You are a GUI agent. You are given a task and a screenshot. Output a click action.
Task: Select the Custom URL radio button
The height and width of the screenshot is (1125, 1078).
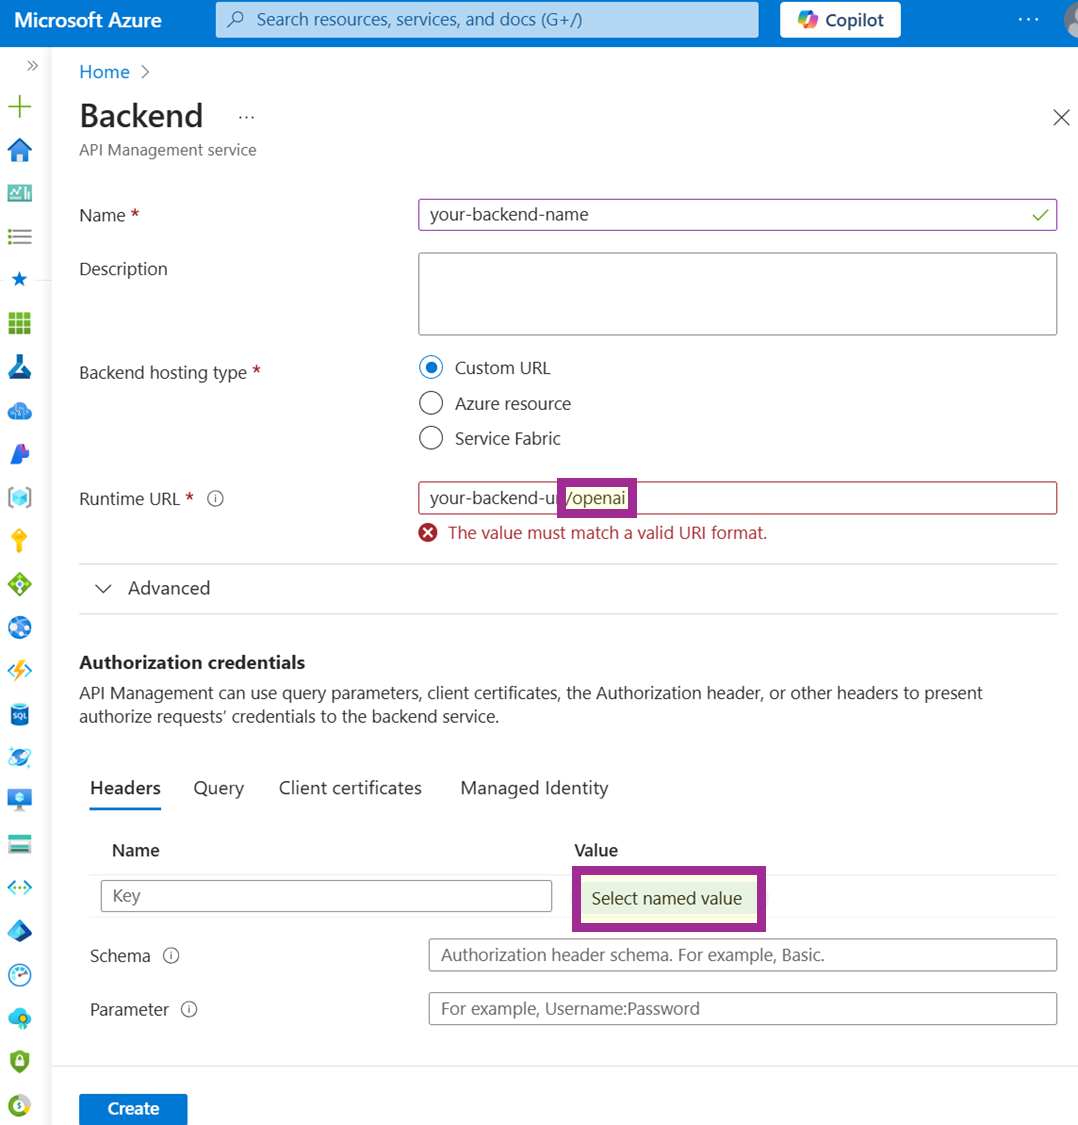point(431,368)
